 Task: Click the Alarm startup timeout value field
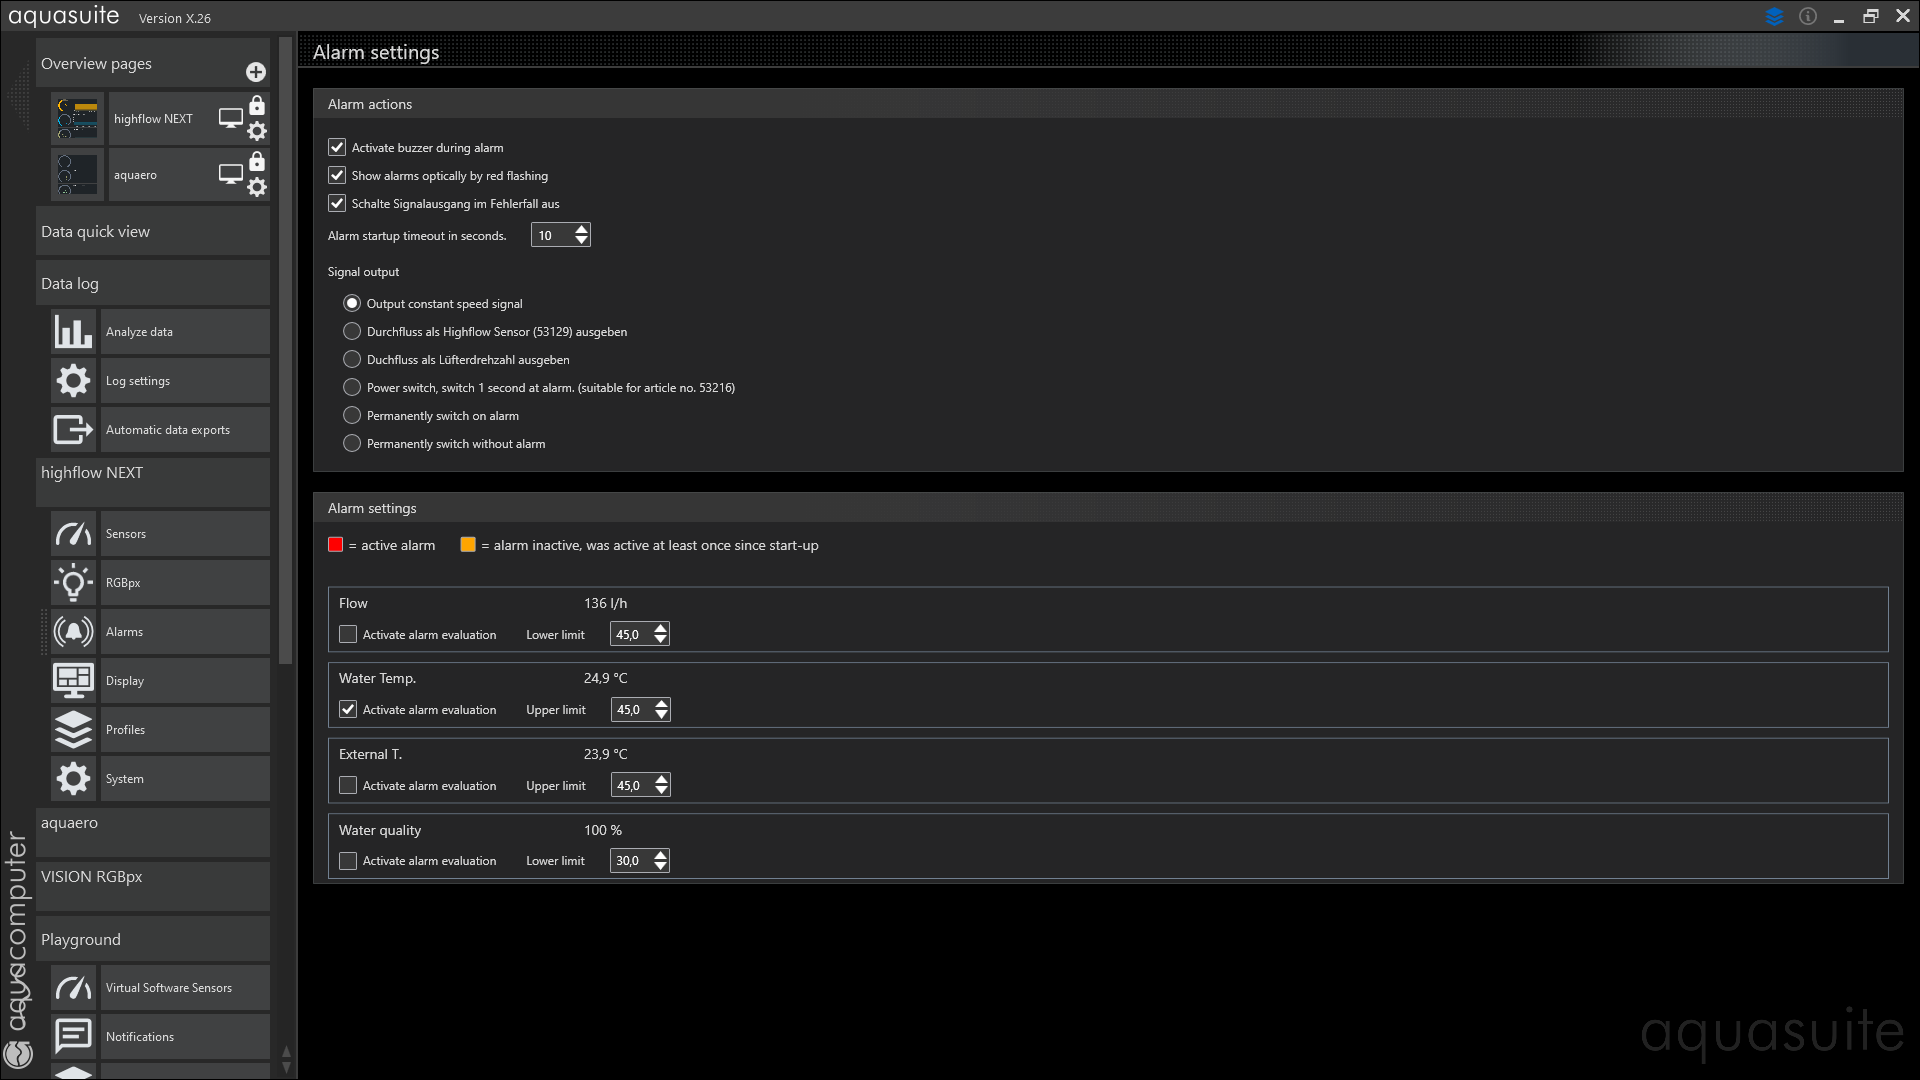coord(552,235)
